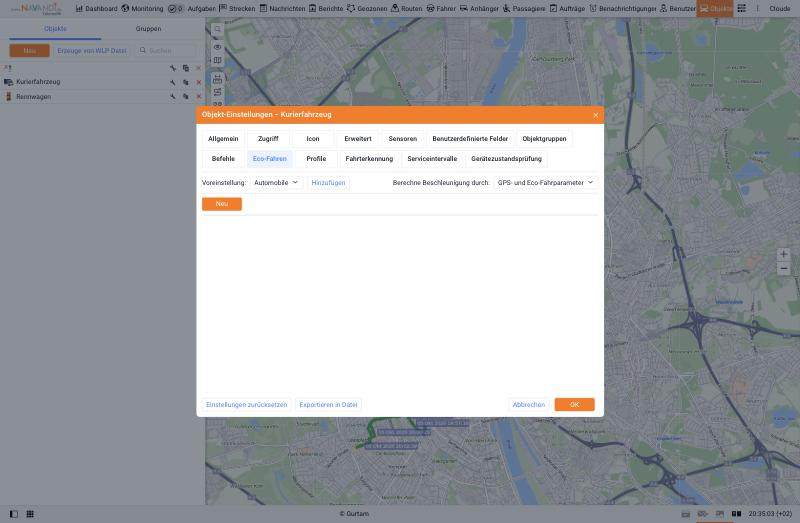The width and height of the screenshot is (800, 523).
Task: Click copy icon for Kurierfahrzeug
Action: (x=186, y=82)
